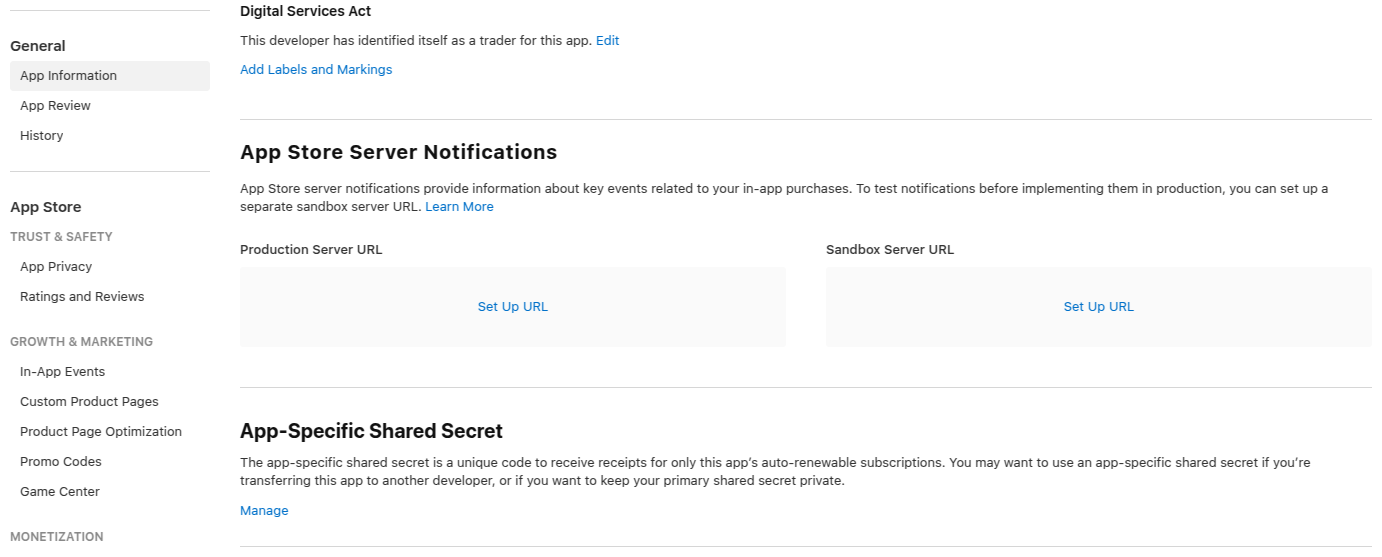Manage the app-specific shared secret
This screenshot has height=557, width=1382.
pos(264,511)
